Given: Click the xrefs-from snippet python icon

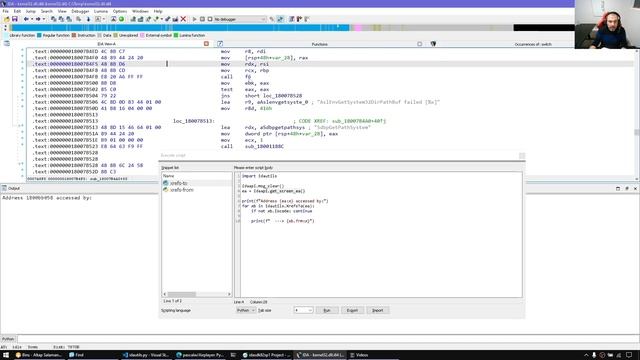Looking at the screenshot, I should (165, 190).
